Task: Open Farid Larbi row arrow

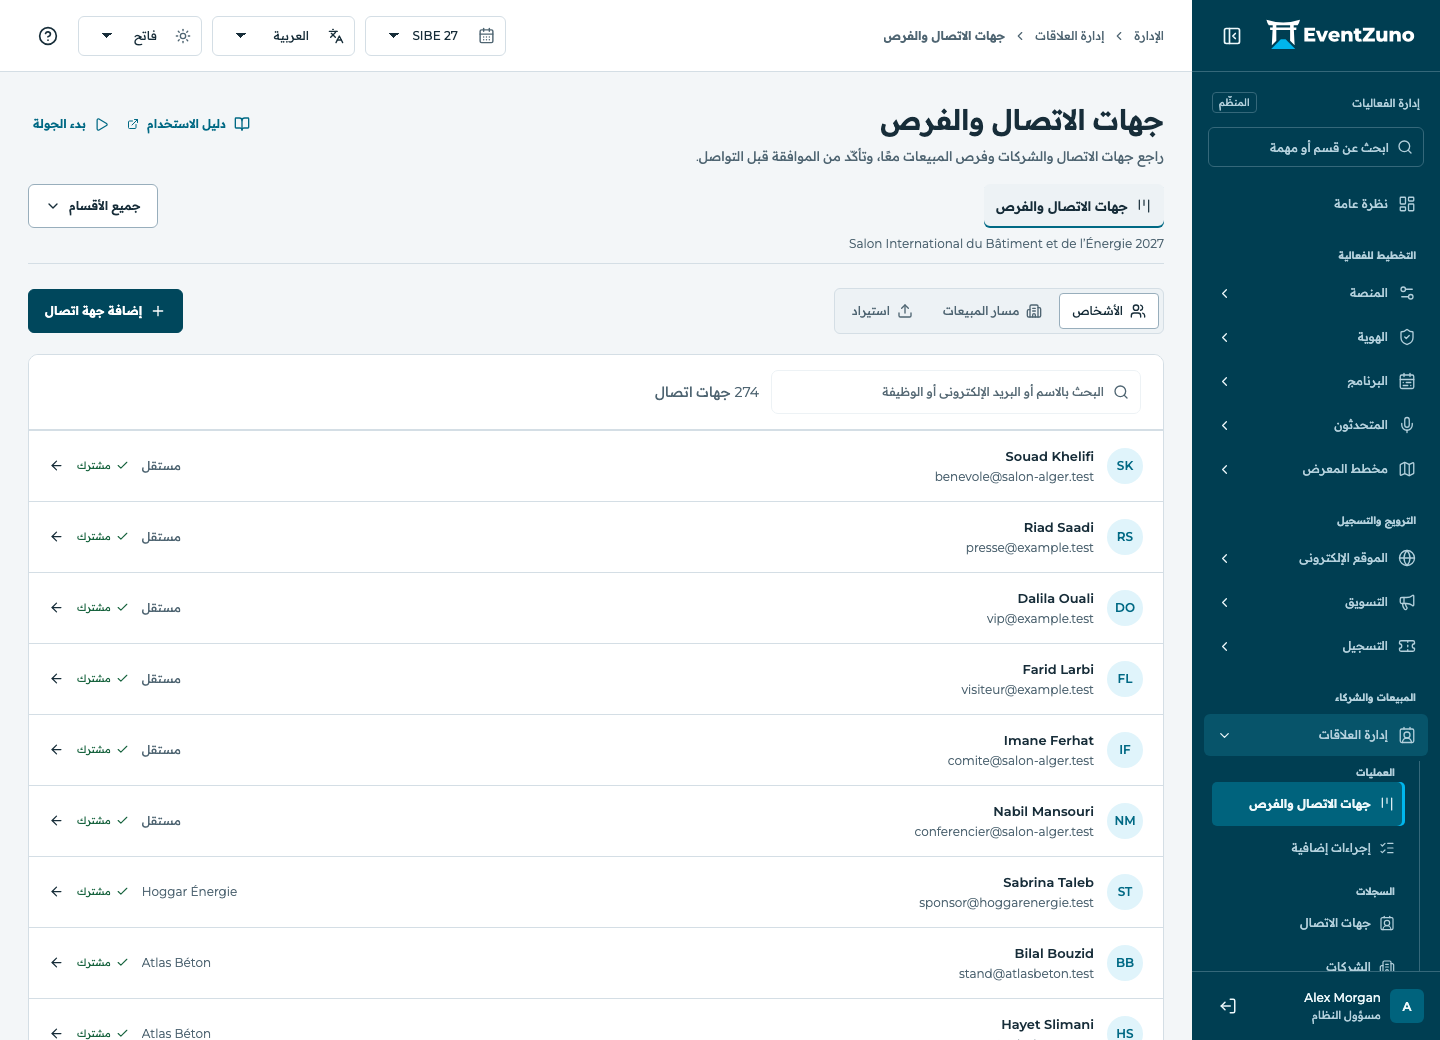Action: pos(56,679)
